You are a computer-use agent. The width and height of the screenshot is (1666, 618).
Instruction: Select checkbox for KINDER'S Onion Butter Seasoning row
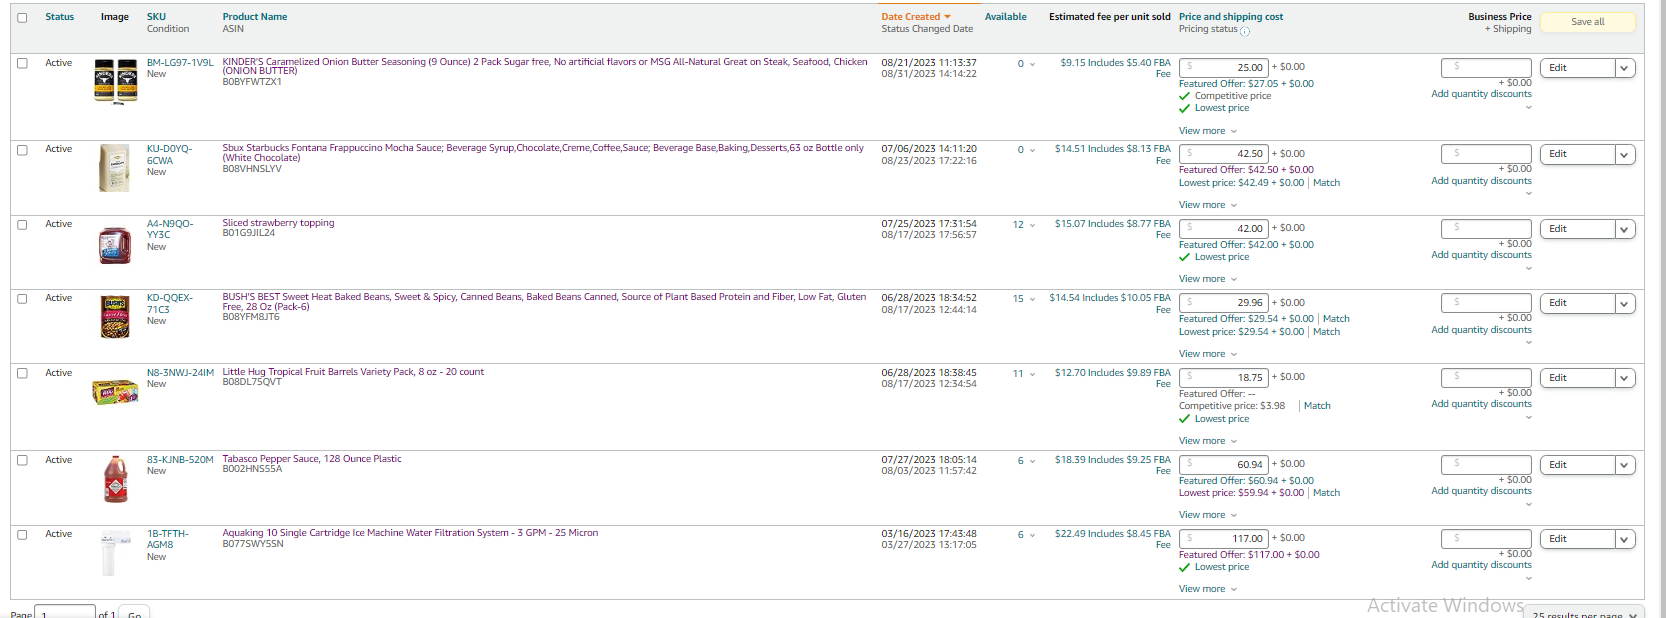[22, 63]
